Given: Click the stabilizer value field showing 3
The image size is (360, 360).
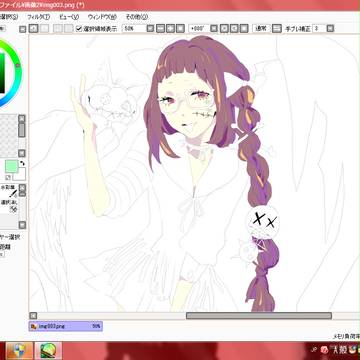Looking at the screenshot, I should coord(319,29).
